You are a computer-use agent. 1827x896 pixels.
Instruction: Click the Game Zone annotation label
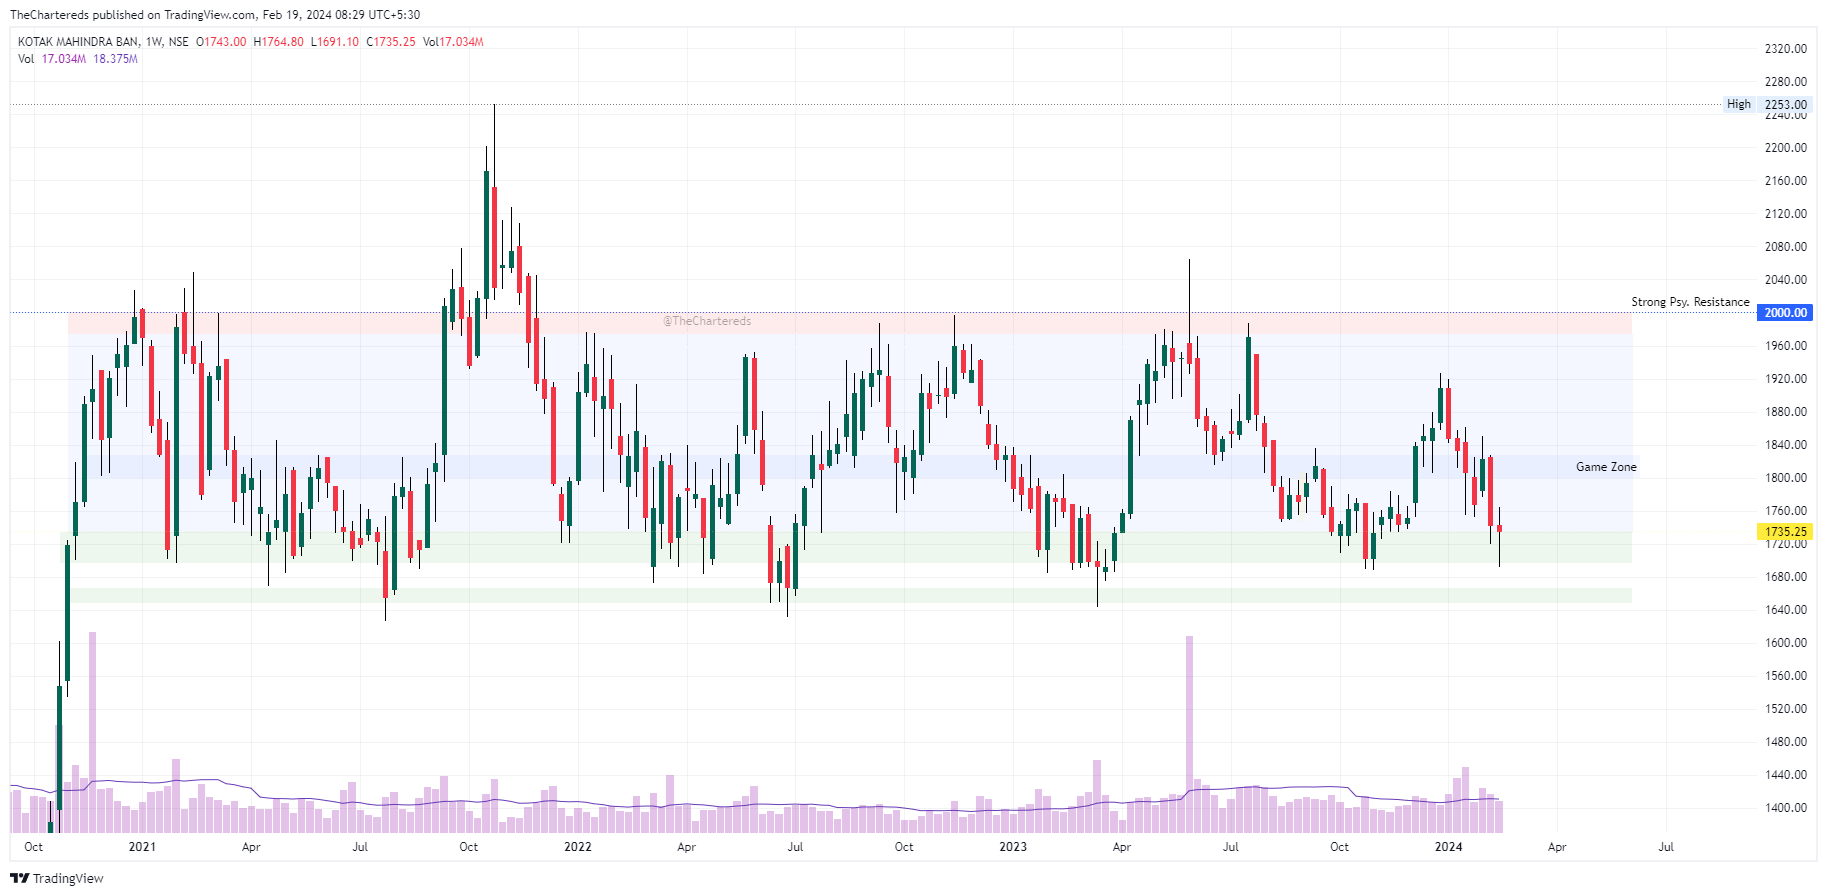[1606, 467]
